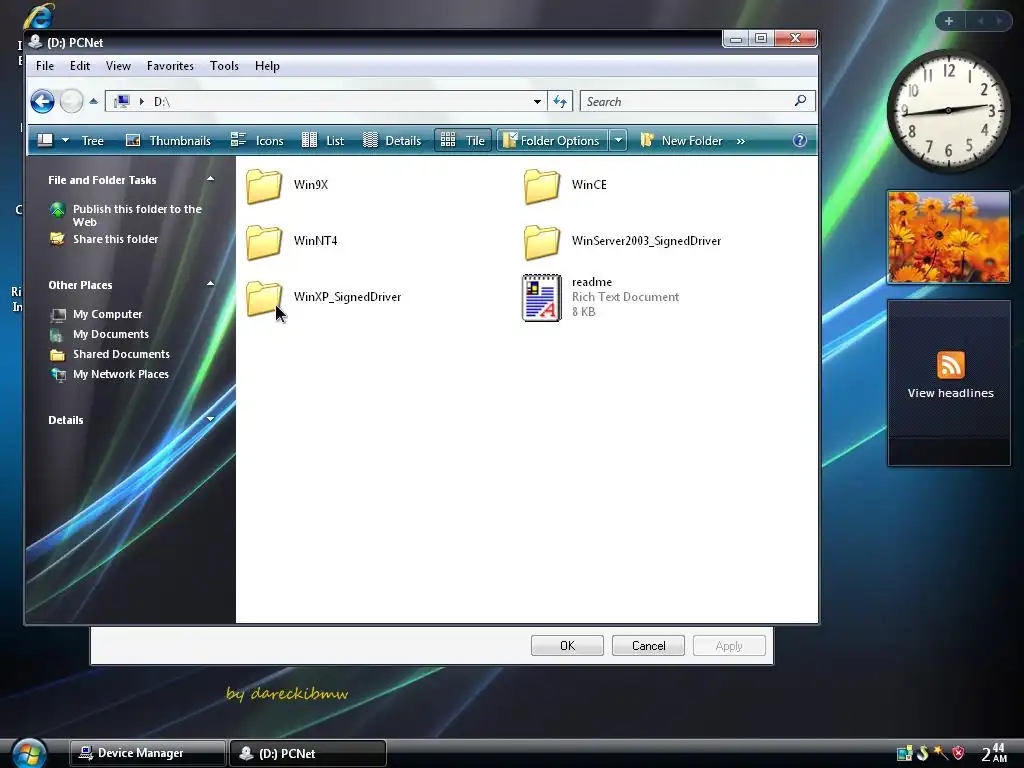
Task: Switch to Icons view
Action: click(x=257, y=140)
